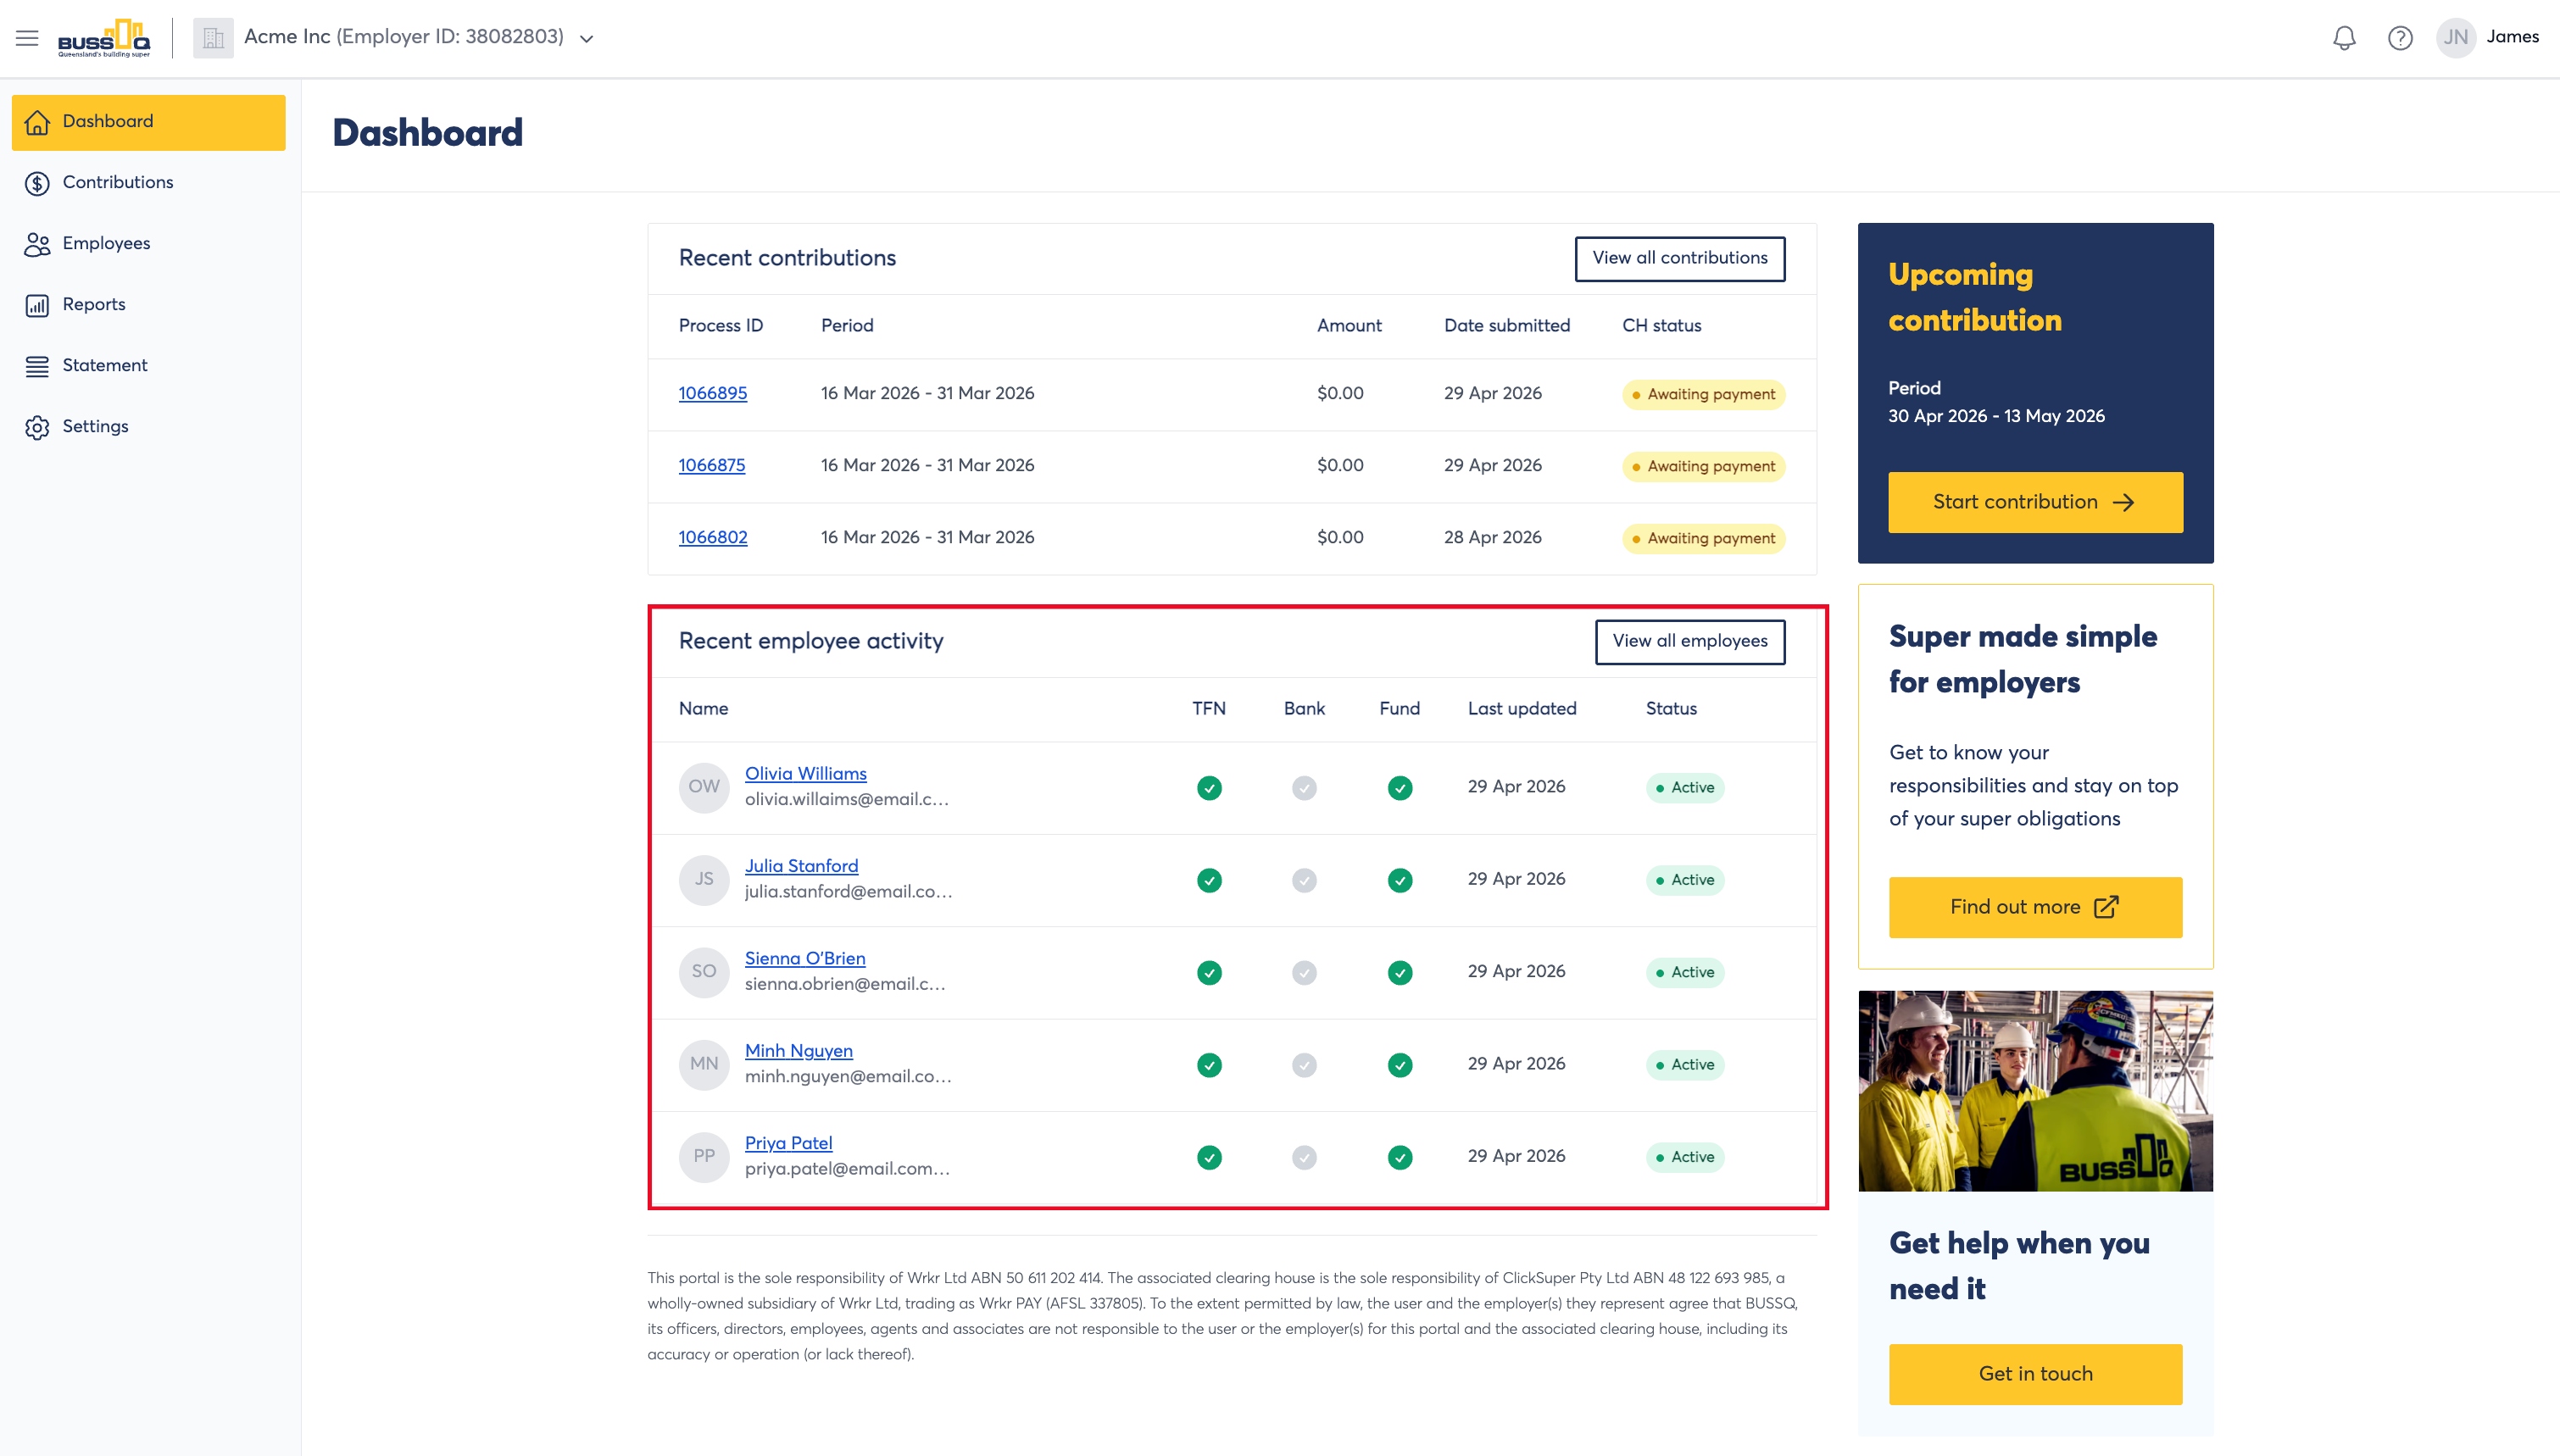
Task: Open Minh Nguyen profile link
Action: [x=799, y=1051]
